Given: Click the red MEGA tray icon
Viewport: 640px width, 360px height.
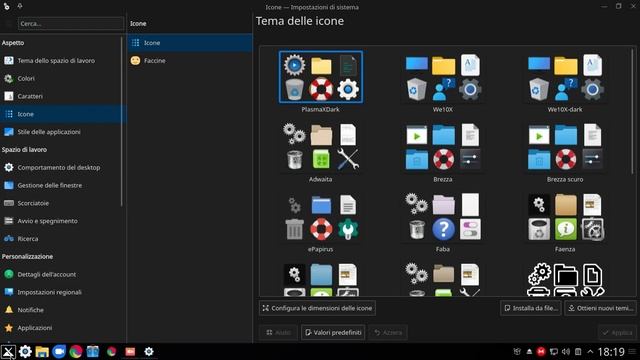Looking at the screenshot, I should click(x=541, y=351).
